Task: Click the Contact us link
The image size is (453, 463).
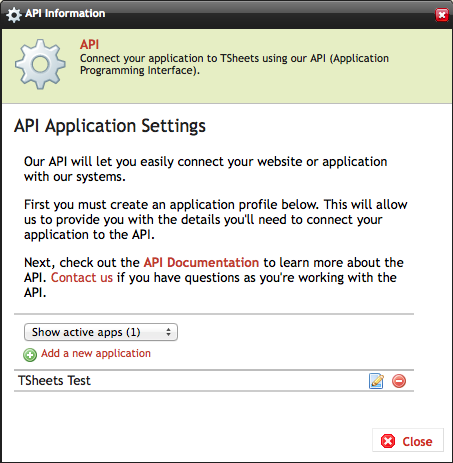Action: (x=82, y=278)
